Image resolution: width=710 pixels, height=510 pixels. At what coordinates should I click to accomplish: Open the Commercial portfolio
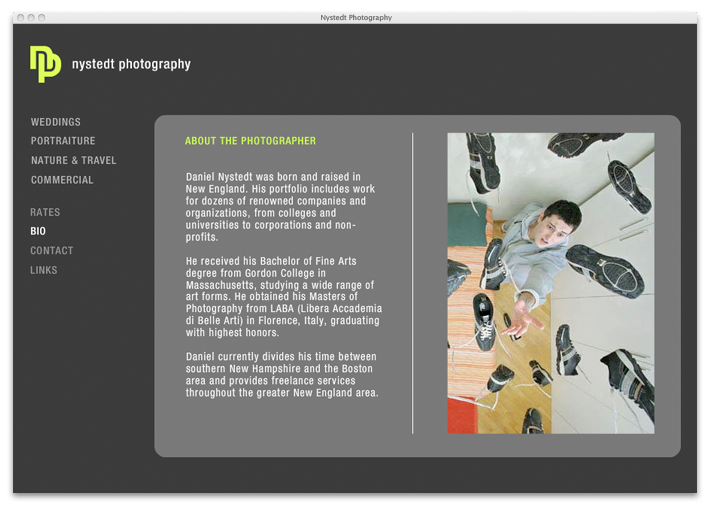[62, 180]
